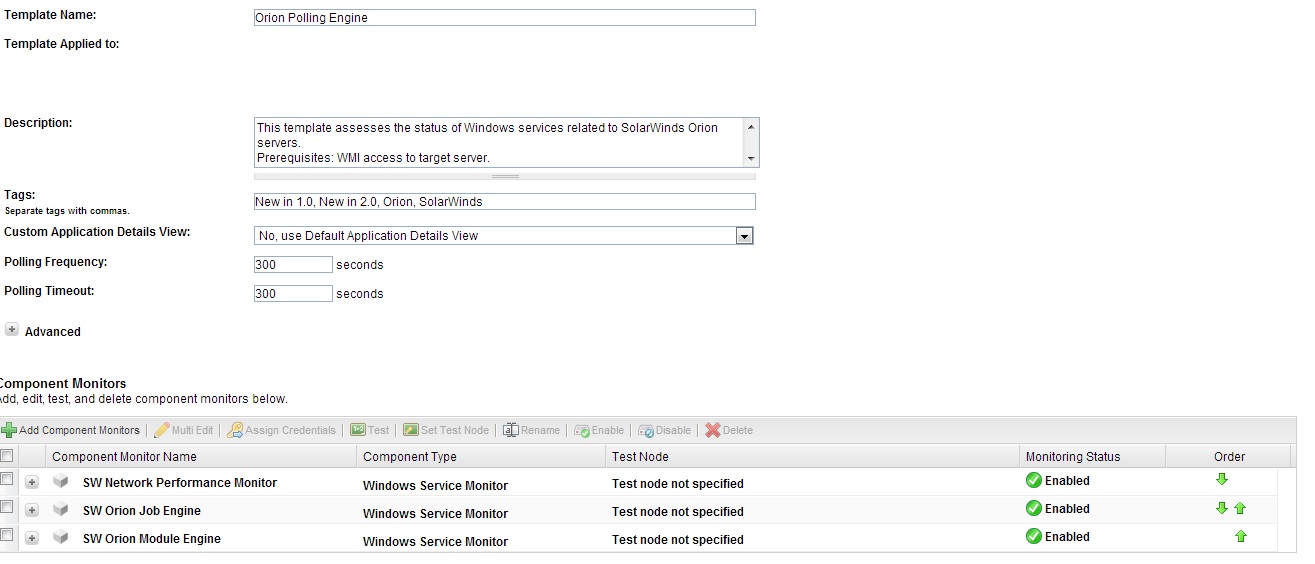This screenshot has width=1315, height=564.
Task: Click the Multi Edit button label
Action: (193, 431)
